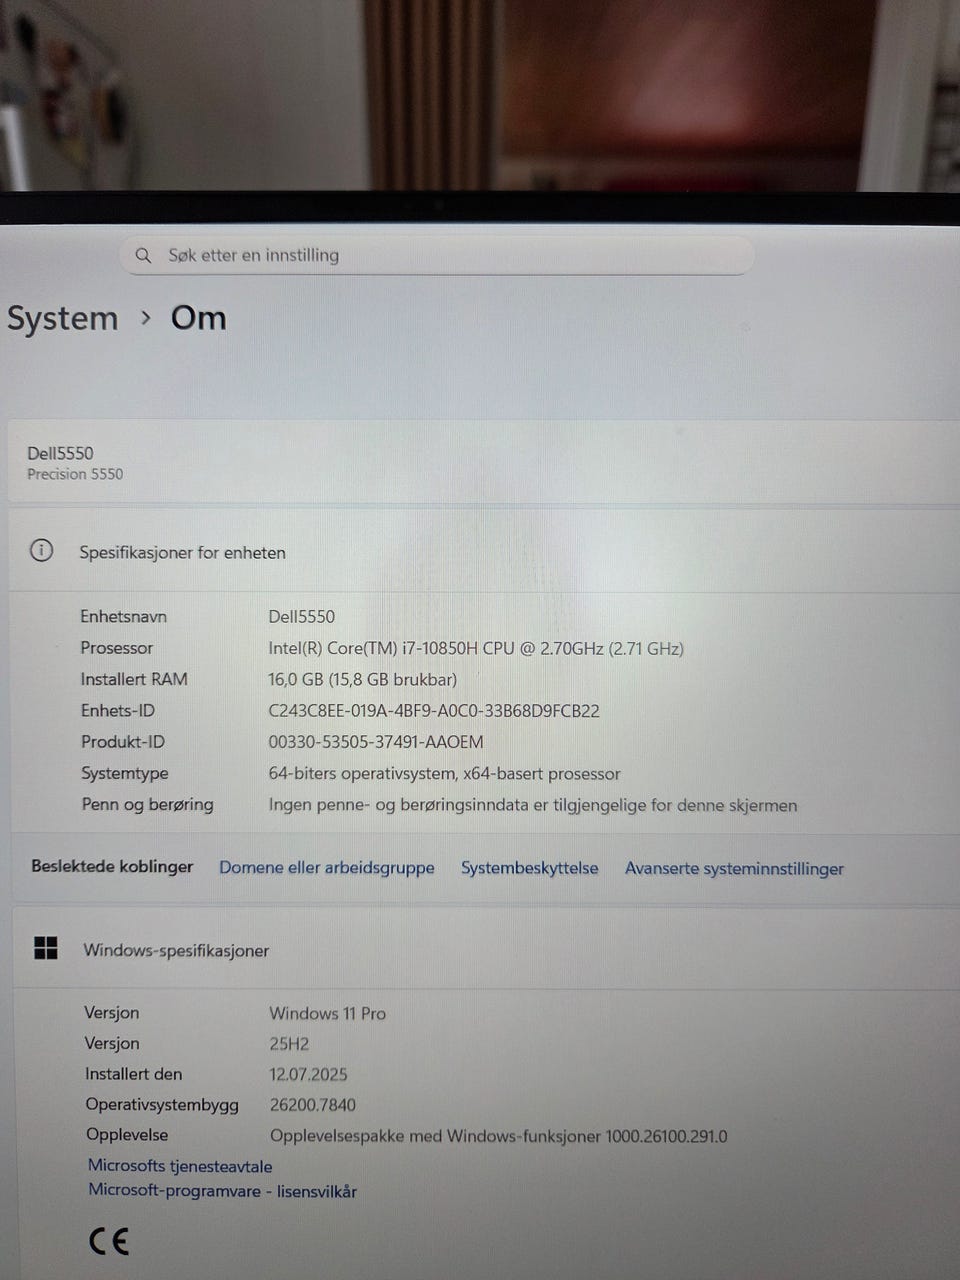960x1280 pixels.
Task: Click the 'Beslektede koblinger' label
Action: pyautogui.click(x=112, y=866)
